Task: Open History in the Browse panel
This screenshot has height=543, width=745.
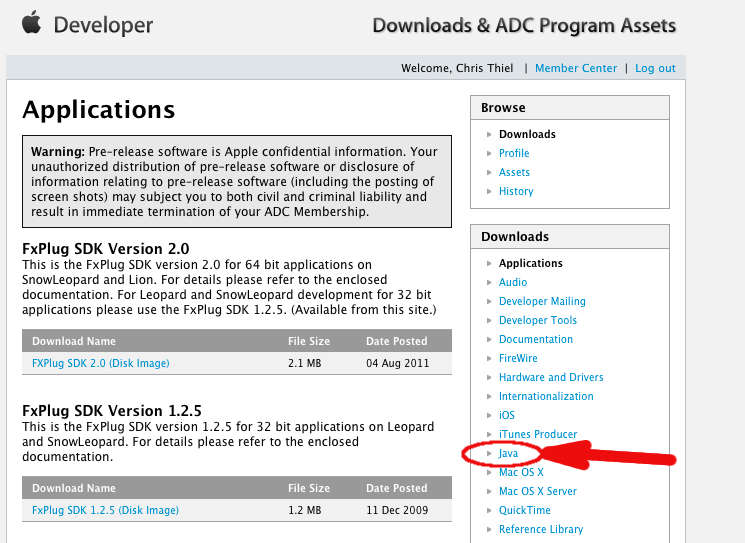Action: coord(516,191)
